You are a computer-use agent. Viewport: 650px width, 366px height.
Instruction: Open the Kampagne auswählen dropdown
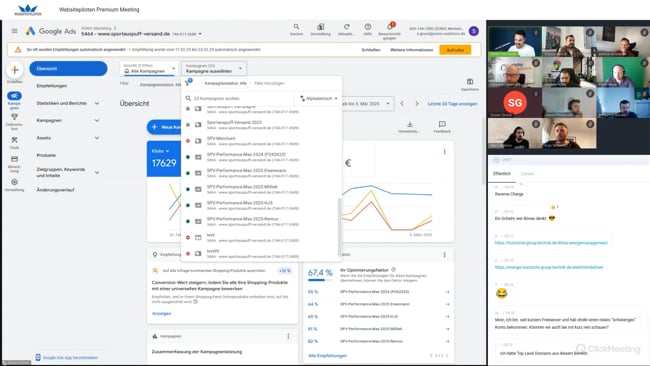point(214,69)
